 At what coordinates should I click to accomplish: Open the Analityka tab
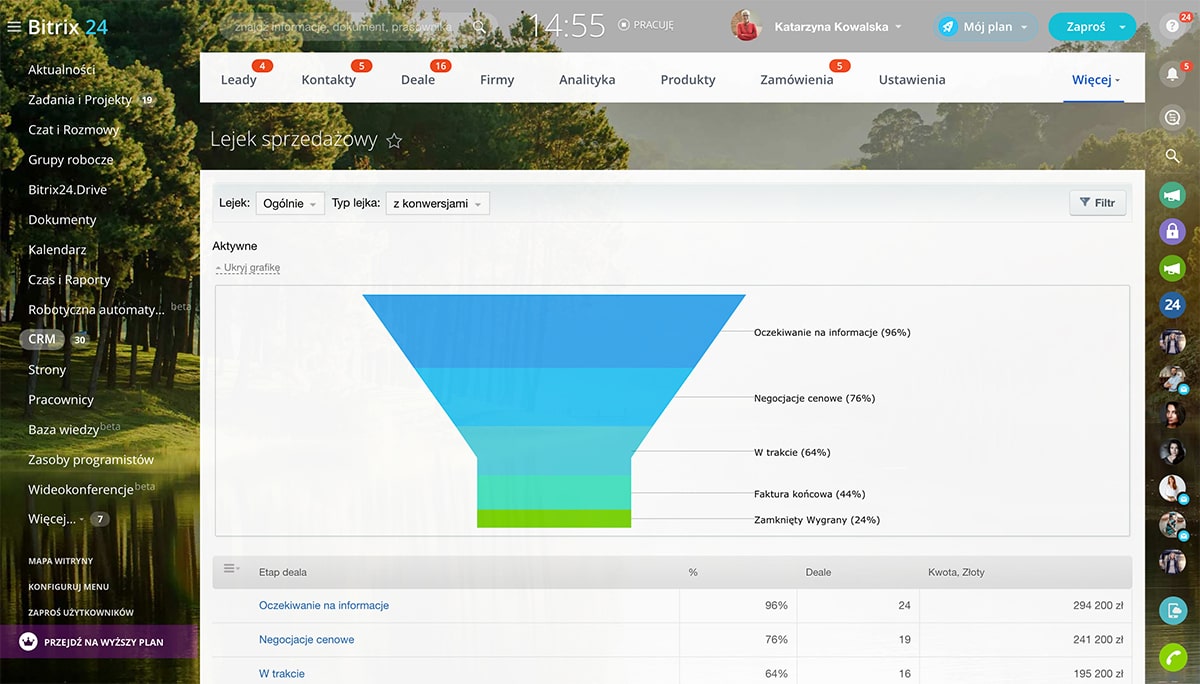pyautogui.click(x=587, y=80)
